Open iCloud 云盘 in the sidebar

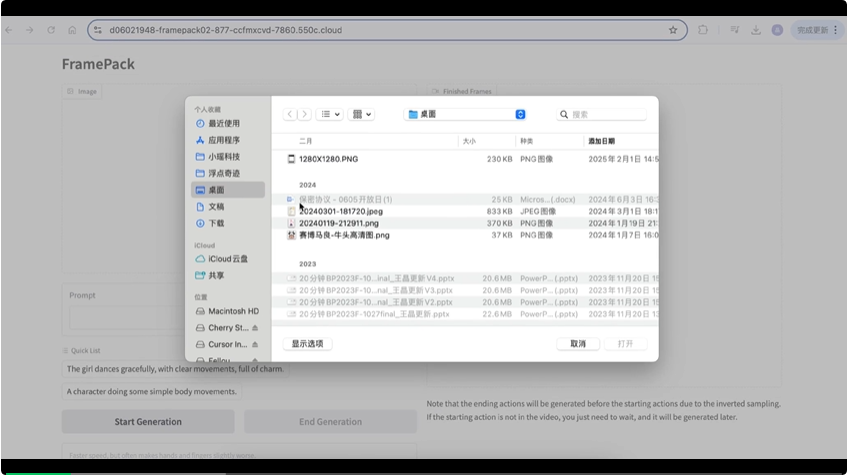[227, 259]
